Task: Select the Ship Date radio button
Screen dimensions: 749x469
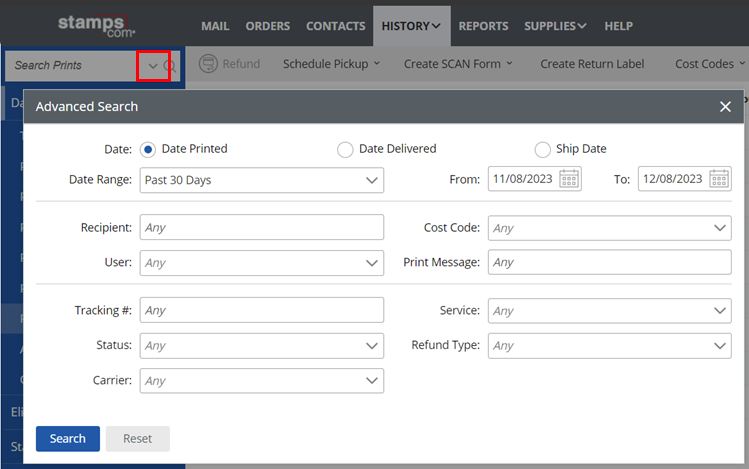Action: click(542, 149)
